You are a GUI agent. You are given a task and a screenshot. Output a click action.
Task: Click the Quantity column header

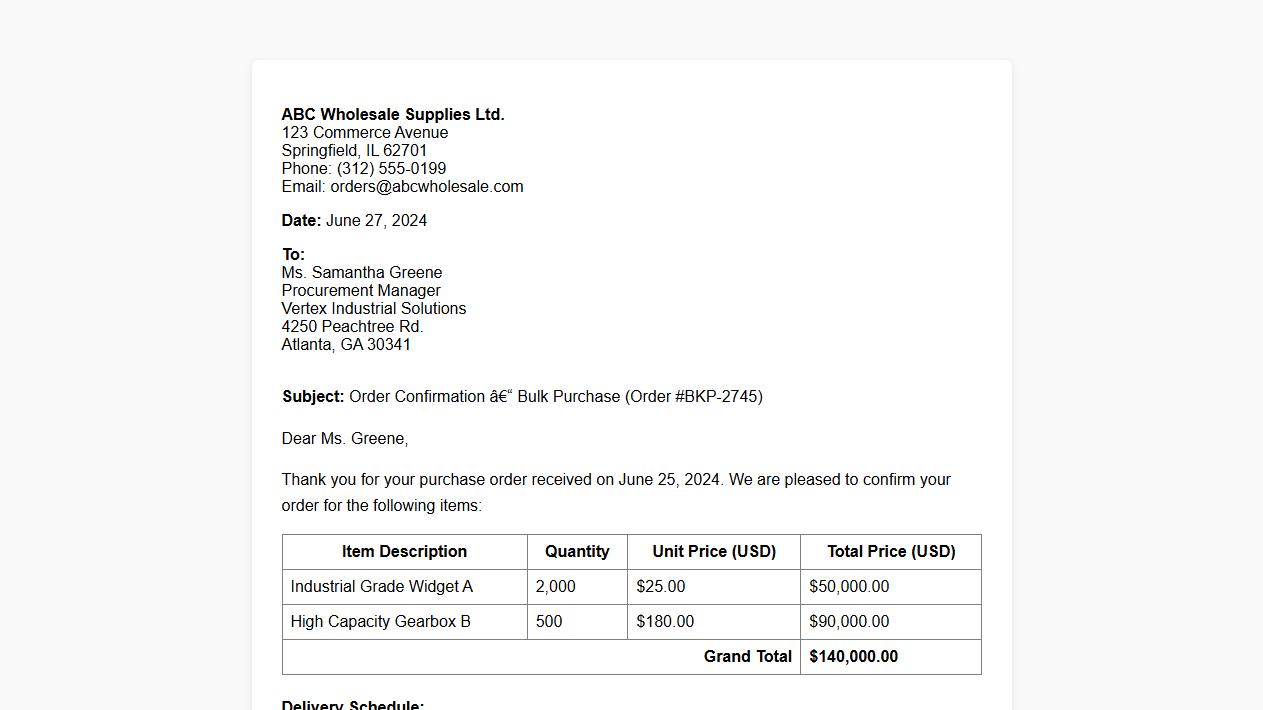pyautogui.click(x=577, y=552)
